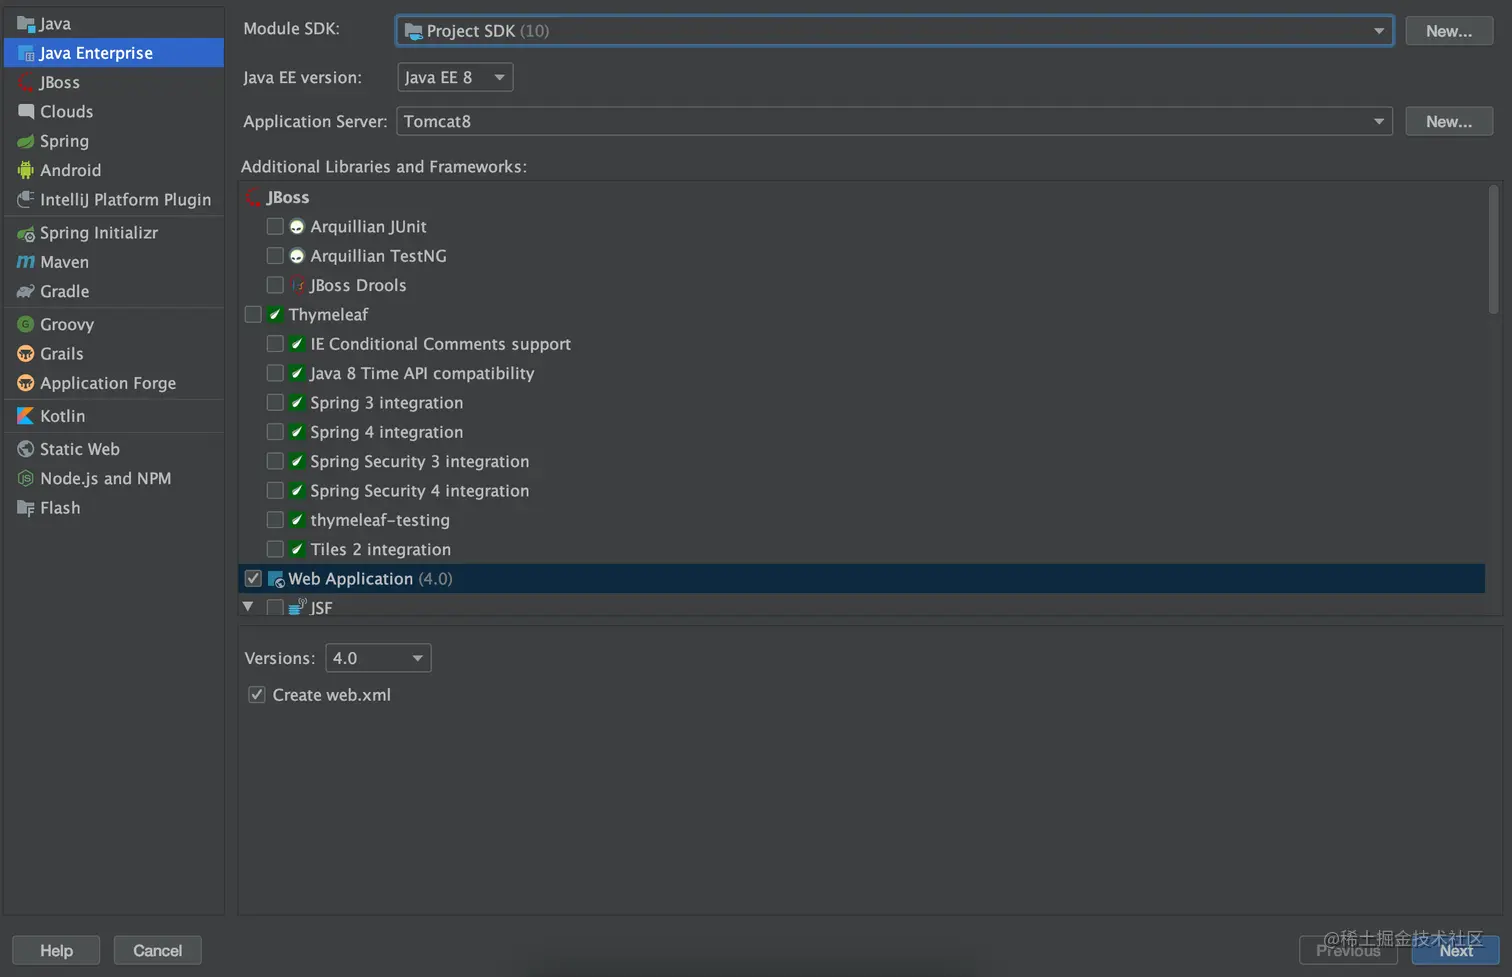Check the JSF checkbox
The height and width of the screenshot is (977, 1512).
275,607
